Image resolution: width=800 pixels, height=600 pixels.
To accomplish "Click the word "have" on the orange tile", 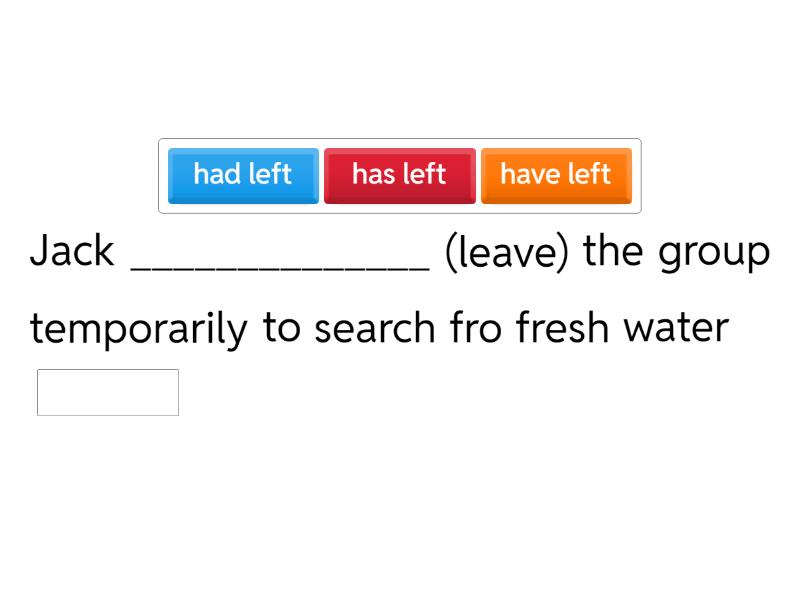I will pos(529,174).
